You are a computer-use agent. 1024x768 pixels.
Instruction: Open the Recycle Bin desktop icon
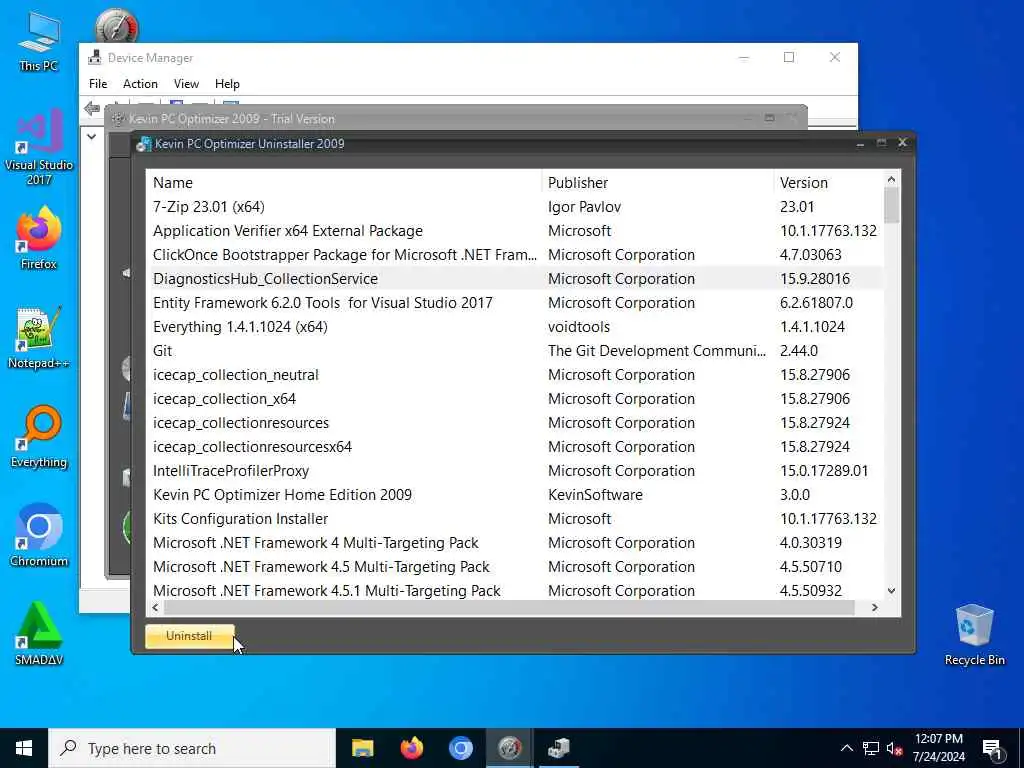click(974, 635)
